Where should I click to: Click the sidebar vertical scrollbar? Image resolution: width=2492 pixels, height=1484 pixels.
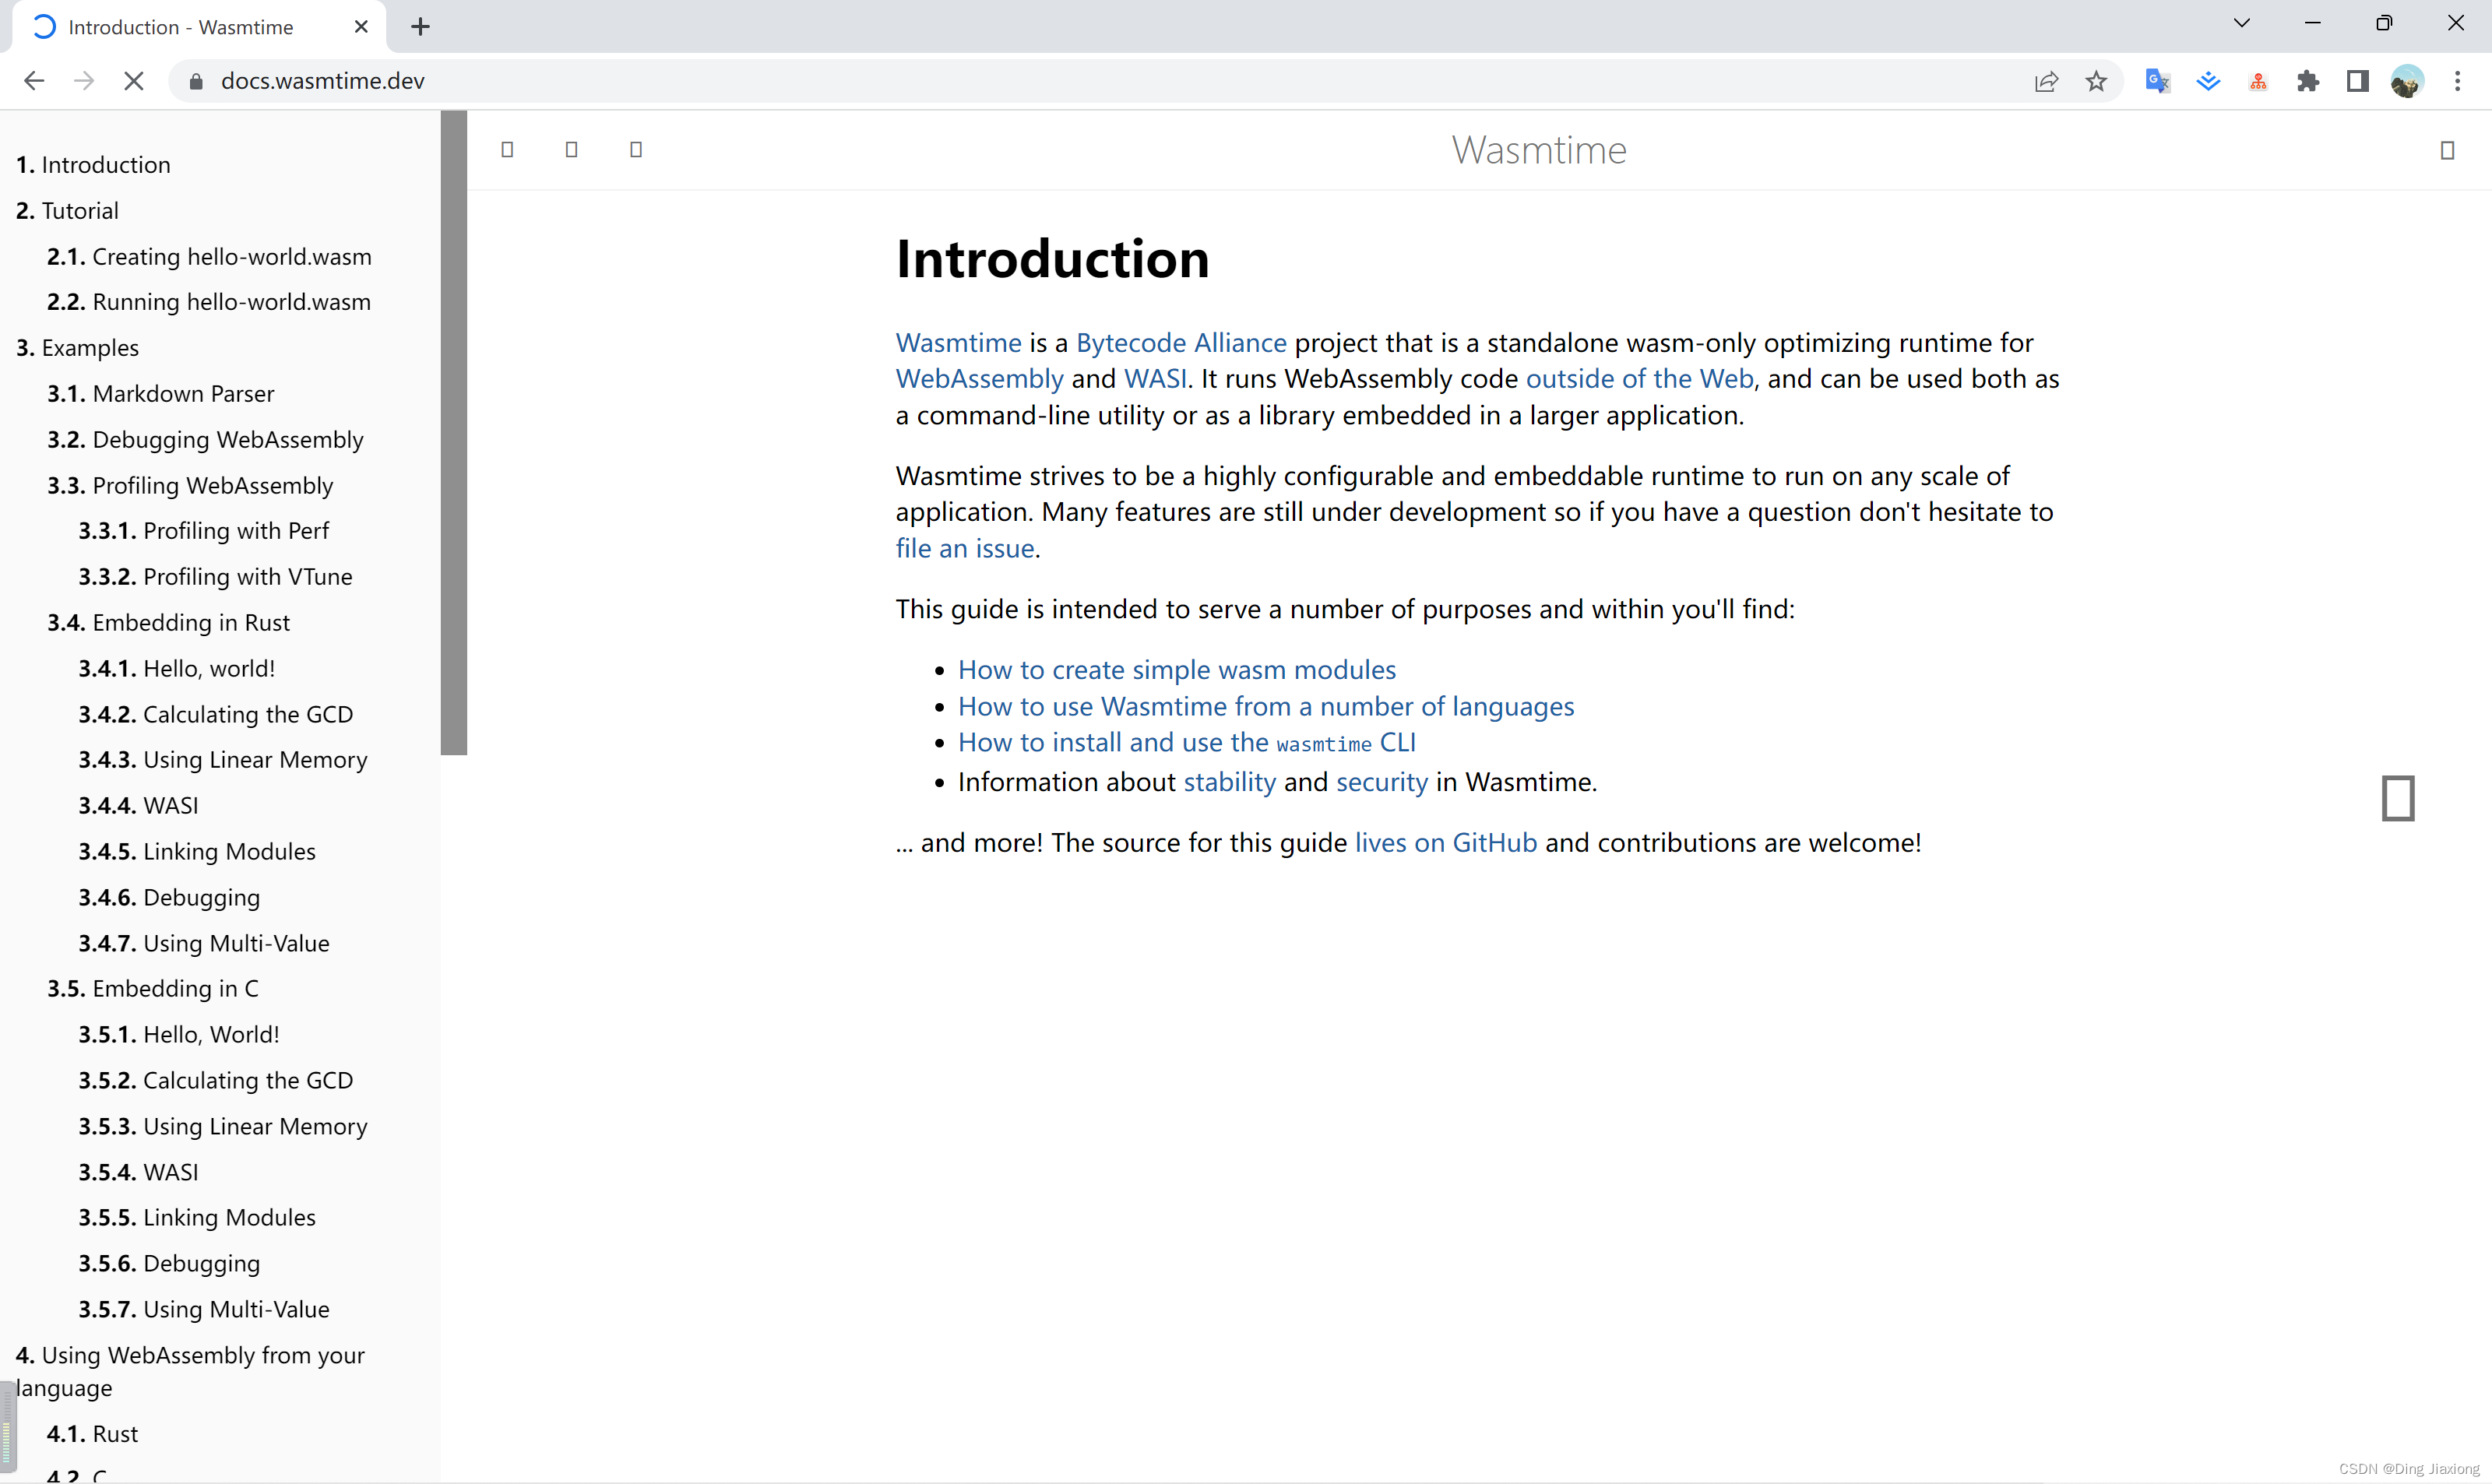(x=453, y=433)
